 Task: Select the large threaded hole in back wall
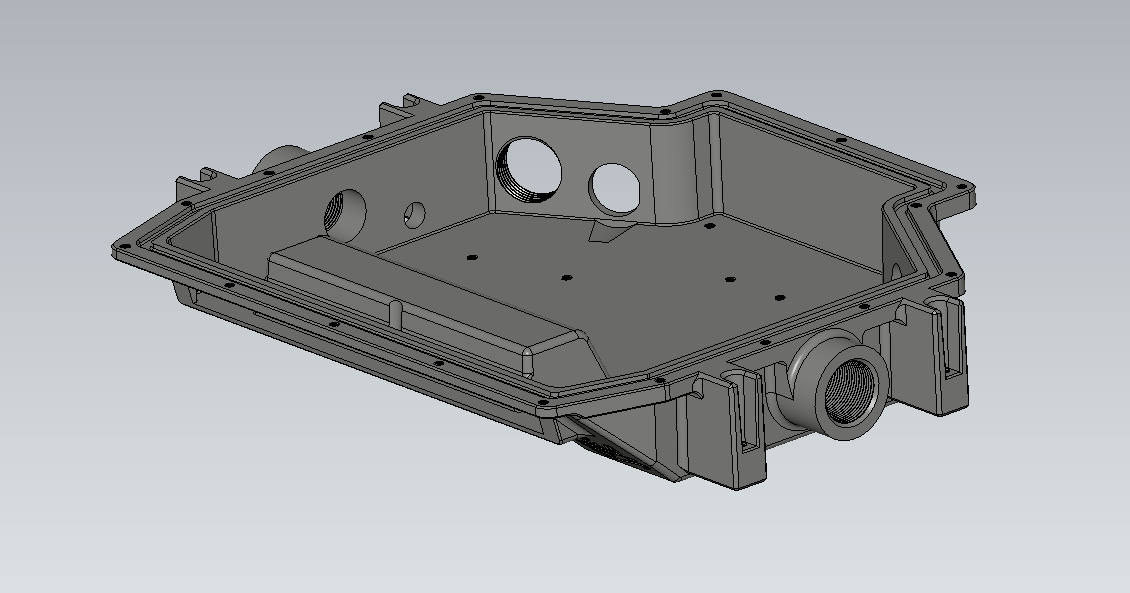[529, 170]
